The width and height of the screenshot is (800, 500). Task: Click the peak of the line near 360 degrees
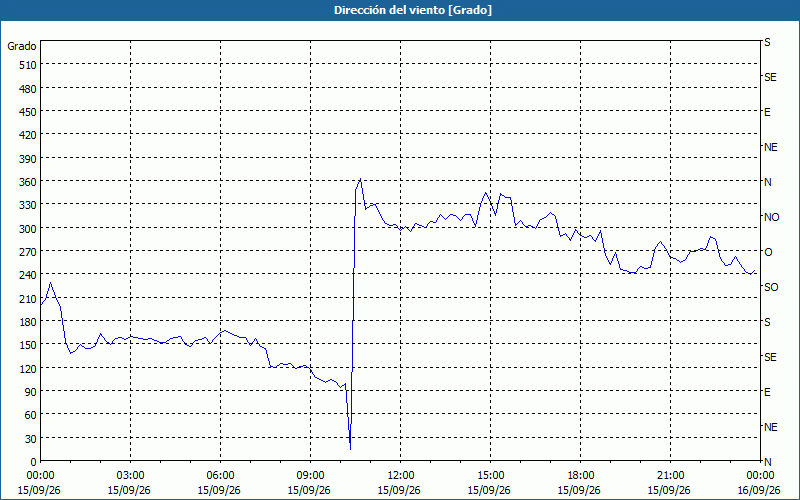tap(360, 179)
